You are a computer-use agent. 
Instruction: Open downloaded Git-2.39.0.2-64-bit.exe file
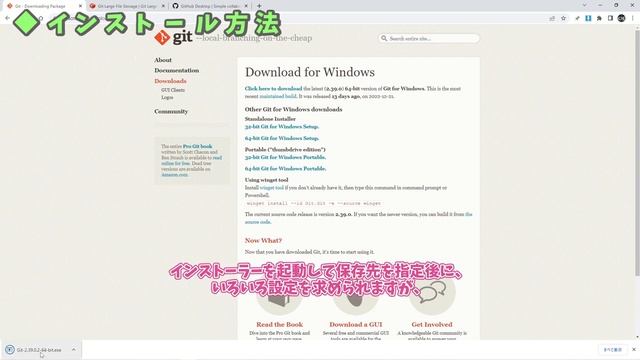[39, 350]
